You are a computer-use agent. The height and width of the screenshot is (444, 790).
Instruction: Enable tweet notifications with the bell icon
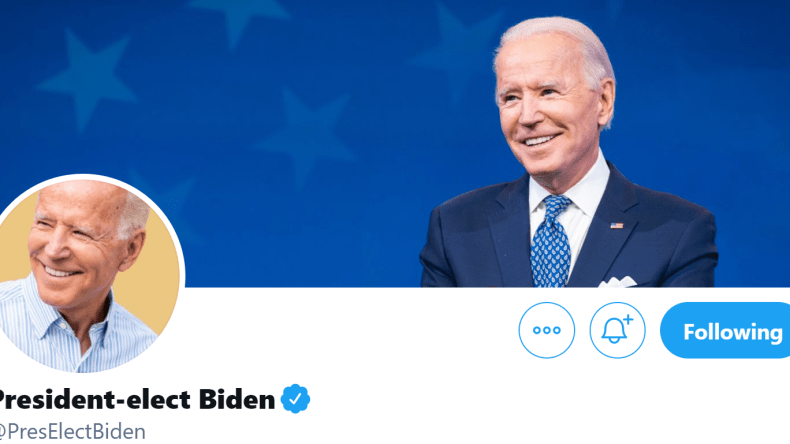click(x=617, y=330)
